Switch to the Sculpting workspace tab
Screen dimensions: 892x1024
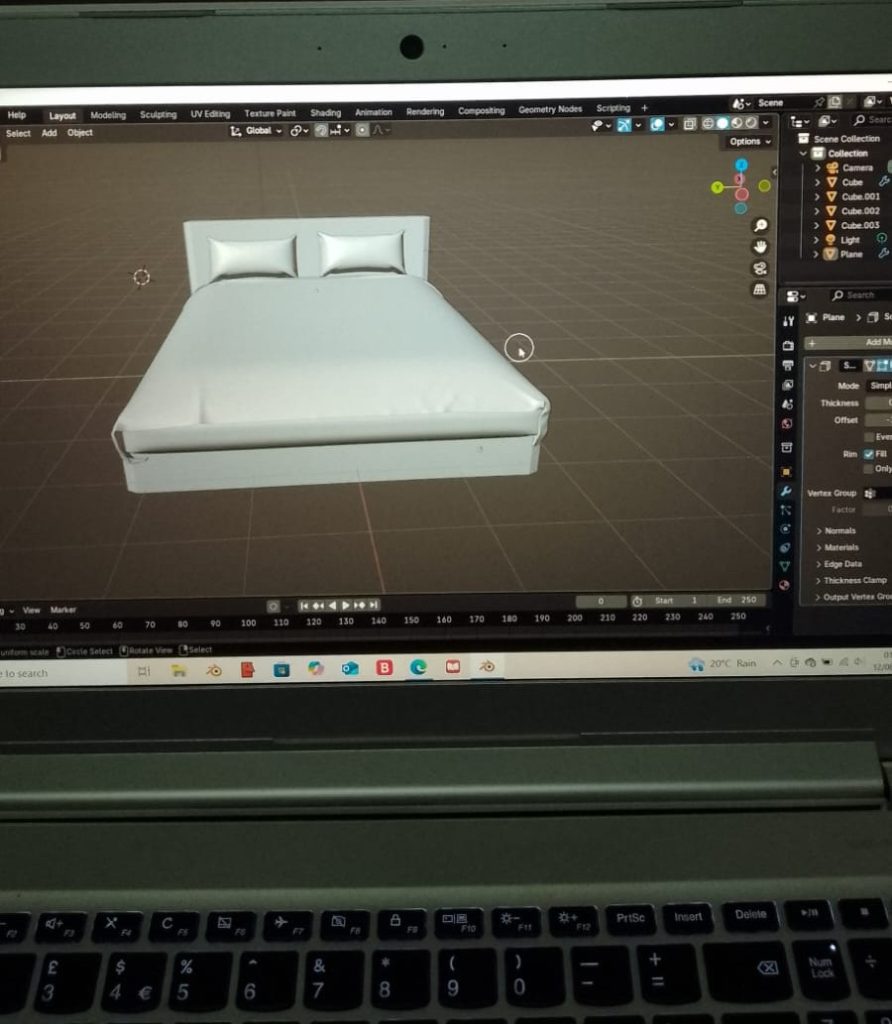click(x=158, y=115)
